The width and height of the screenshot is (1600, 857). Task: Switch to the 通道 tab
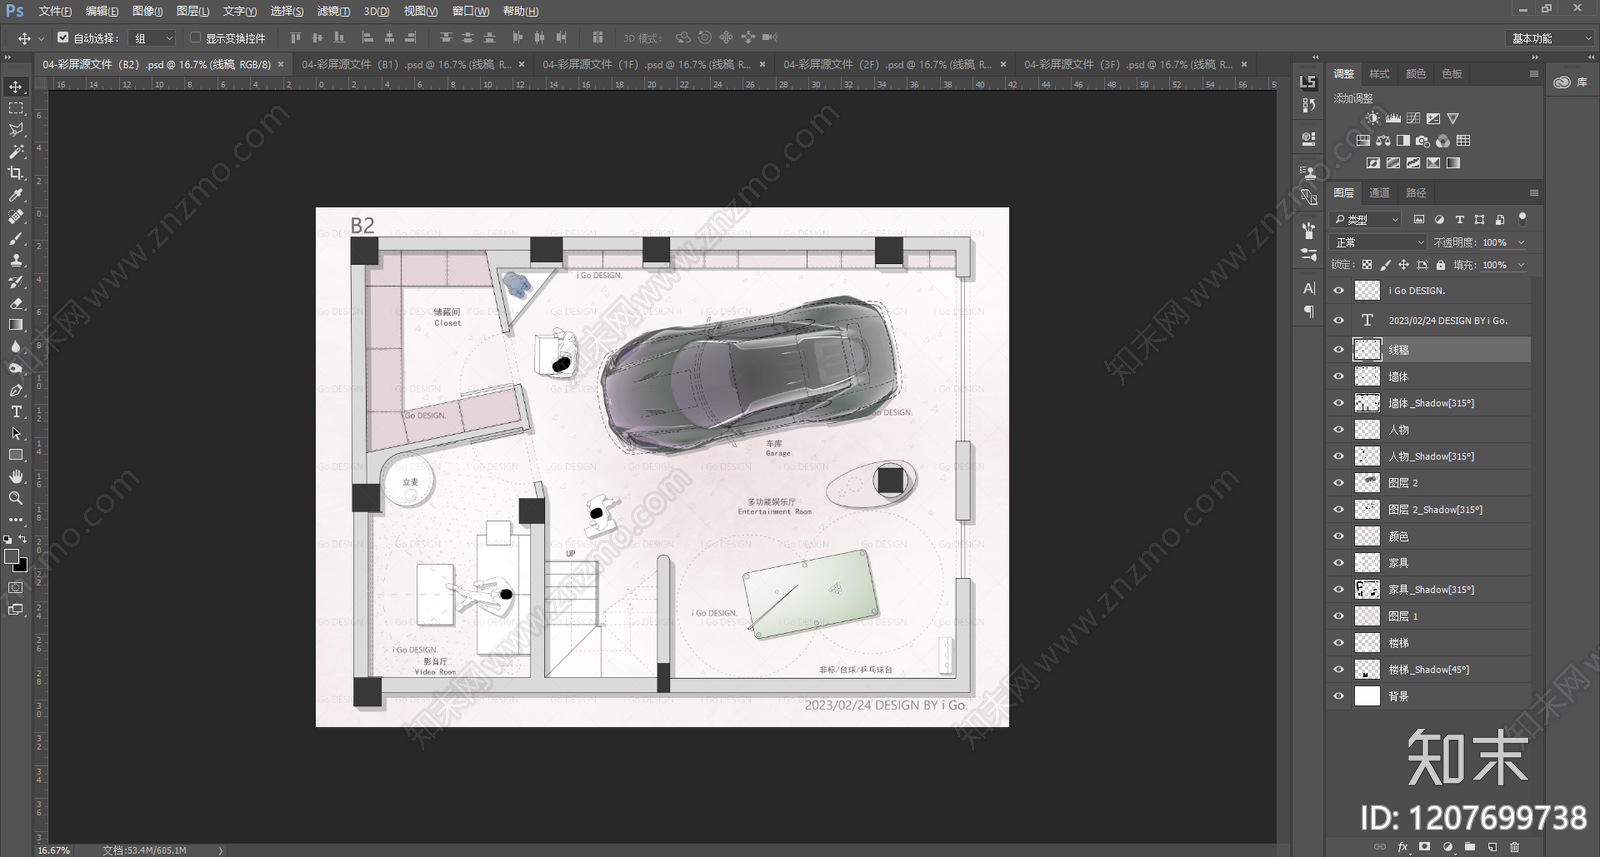[x=1379, y=193]
